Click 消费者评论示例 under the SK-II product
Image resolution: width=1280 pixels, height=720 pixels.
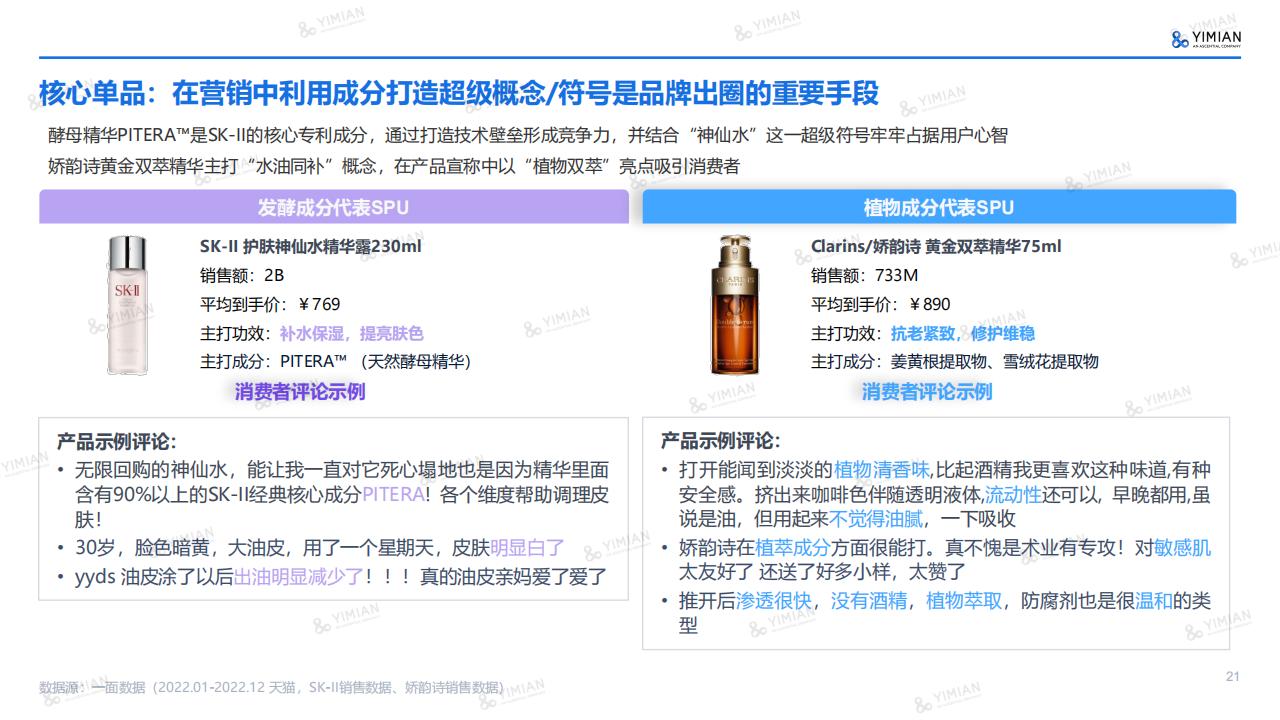(x=300, y=392)
